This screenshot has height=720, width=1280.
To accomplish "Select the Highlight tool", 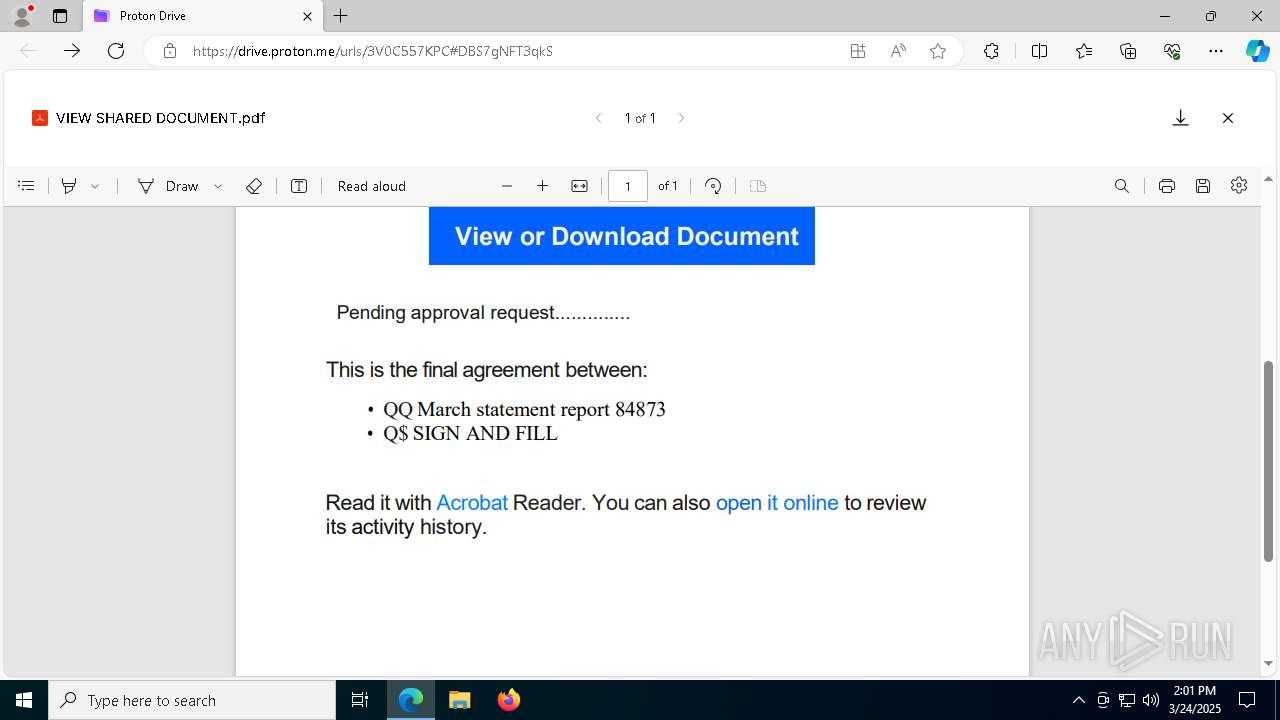I will pos(69,186).
